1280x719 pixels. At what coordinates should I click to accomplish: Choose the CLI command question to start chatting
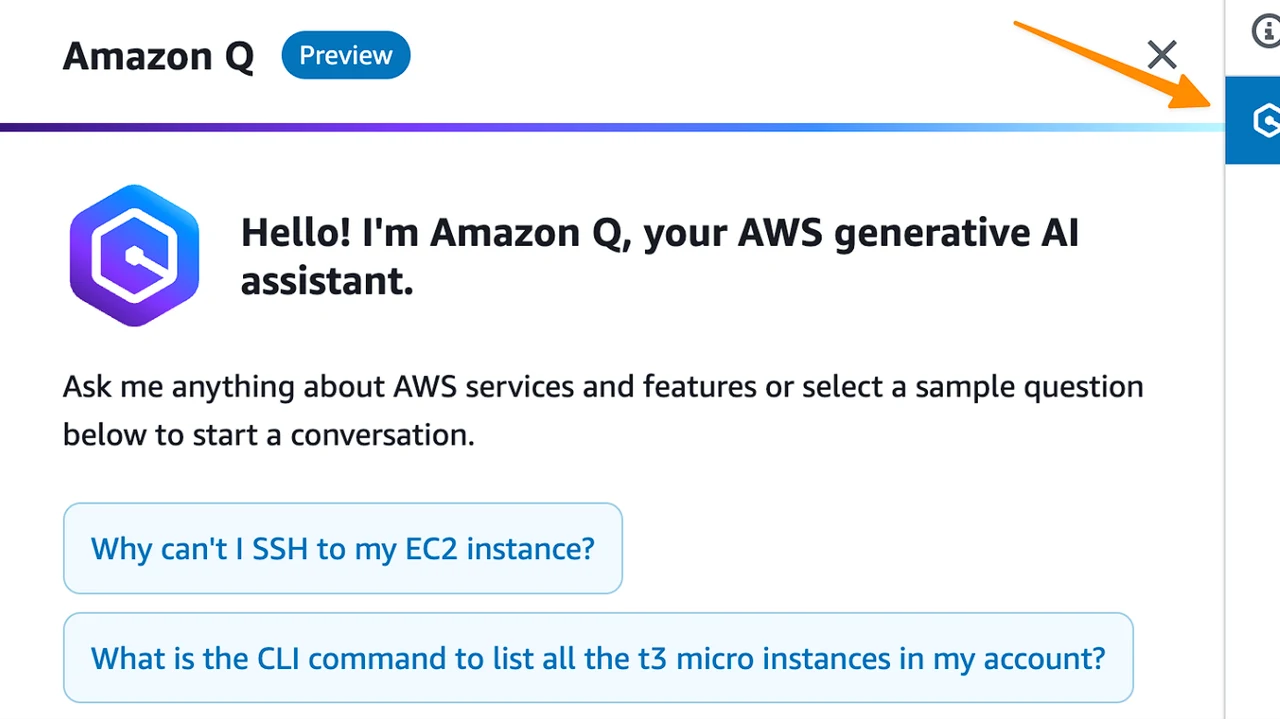[x=598, y=658]
